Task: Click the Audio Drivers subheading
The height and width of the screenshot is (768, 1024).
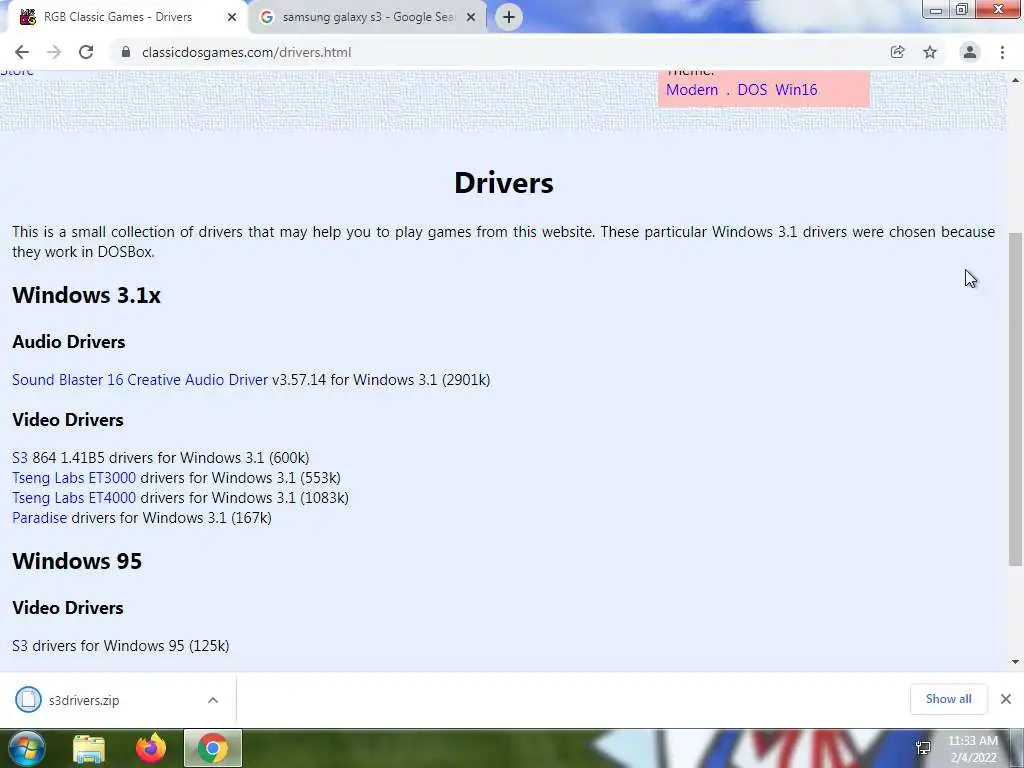Action: pos(69,342)
